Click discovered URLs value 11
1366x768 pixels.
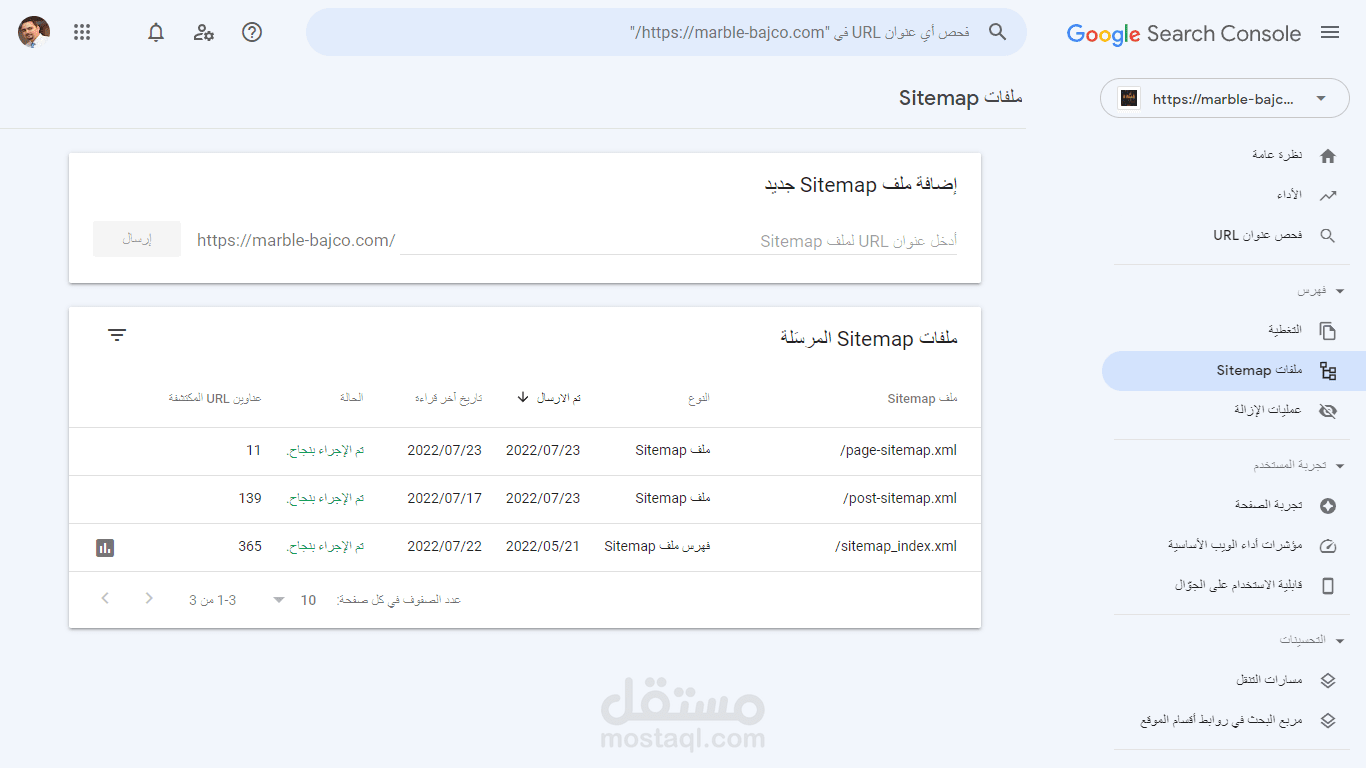254,450
